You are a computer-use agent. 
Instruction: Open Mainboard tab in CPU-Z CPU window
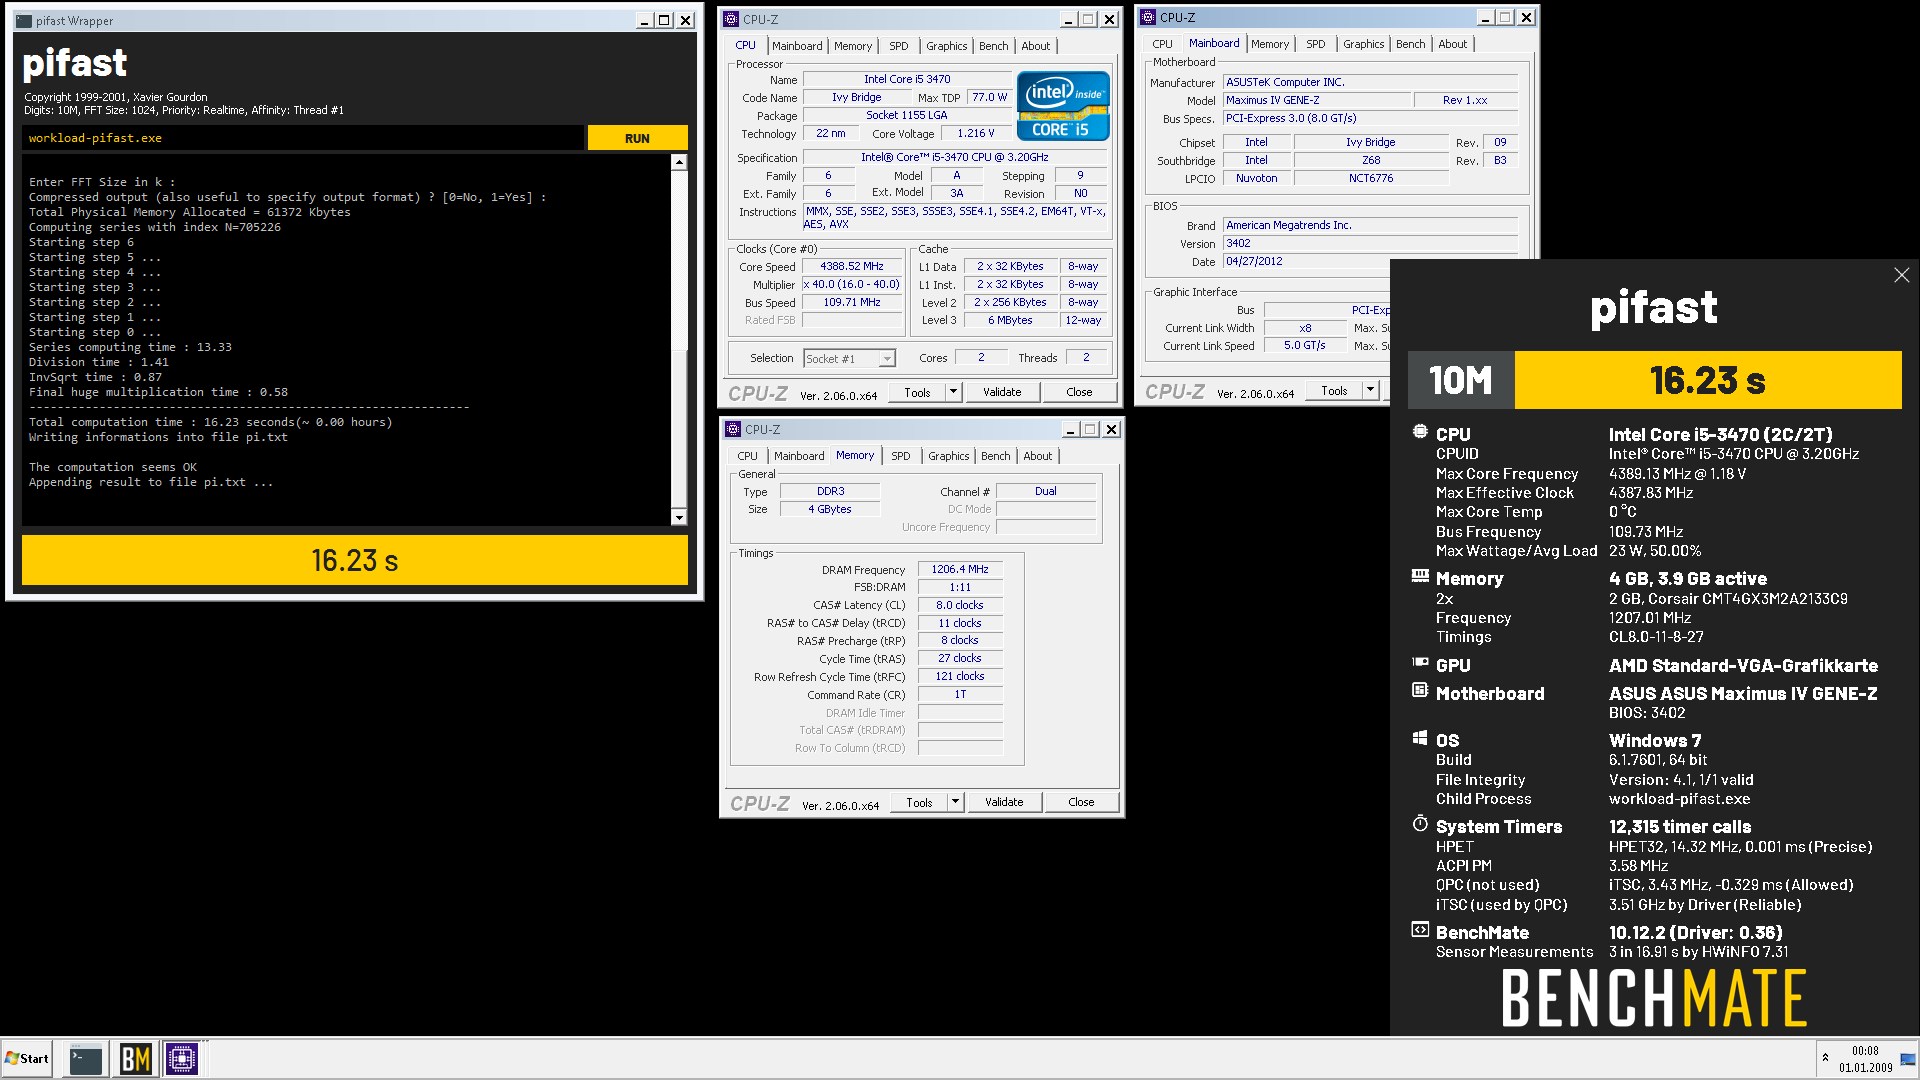[x=797, y=46]
